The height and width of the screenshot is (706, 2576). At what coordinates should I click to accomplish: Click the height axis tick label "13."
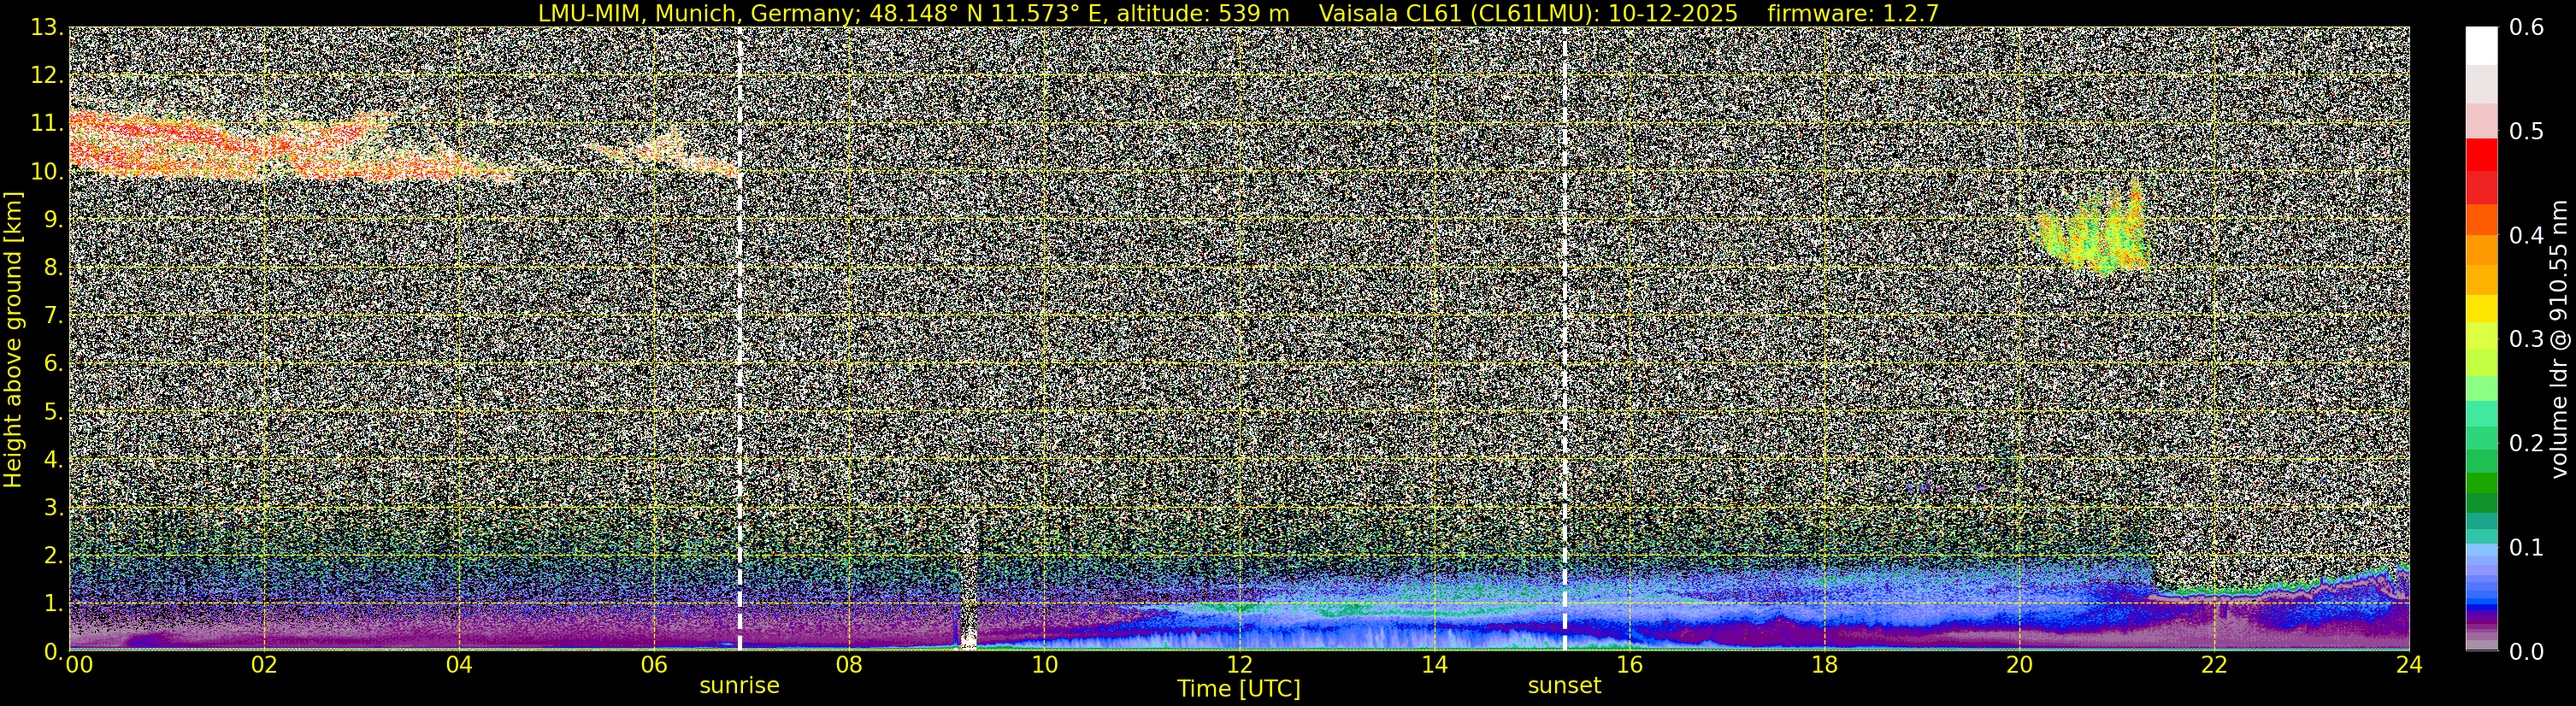(47, 28)
